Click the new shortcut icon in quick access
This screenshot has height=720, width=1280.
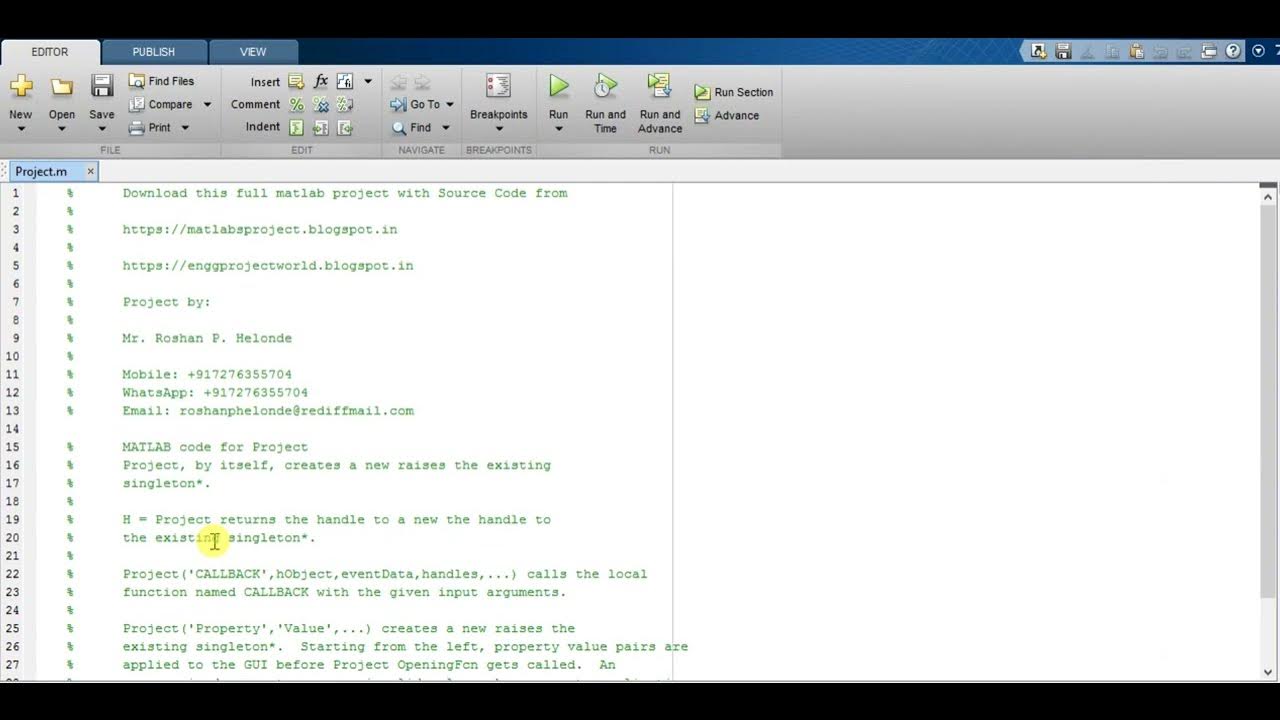point(1039,51)
